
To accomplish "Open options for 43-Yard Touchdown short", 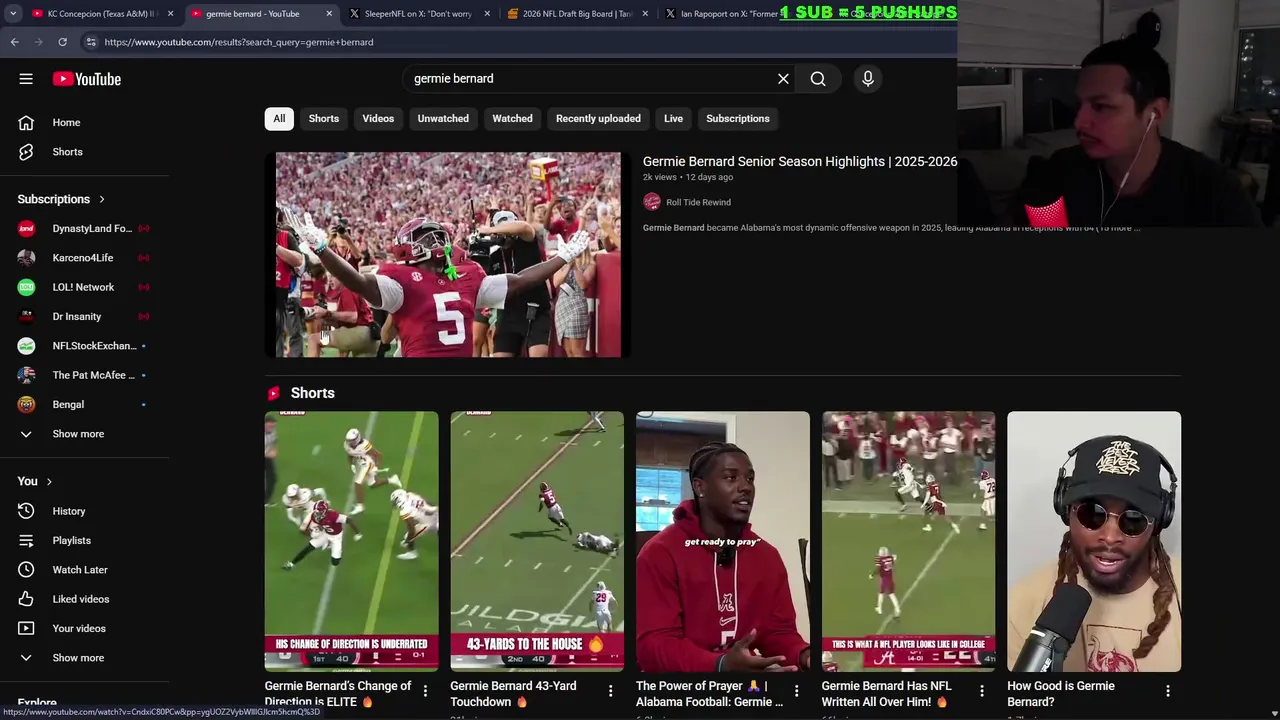I will pos(610,691).
